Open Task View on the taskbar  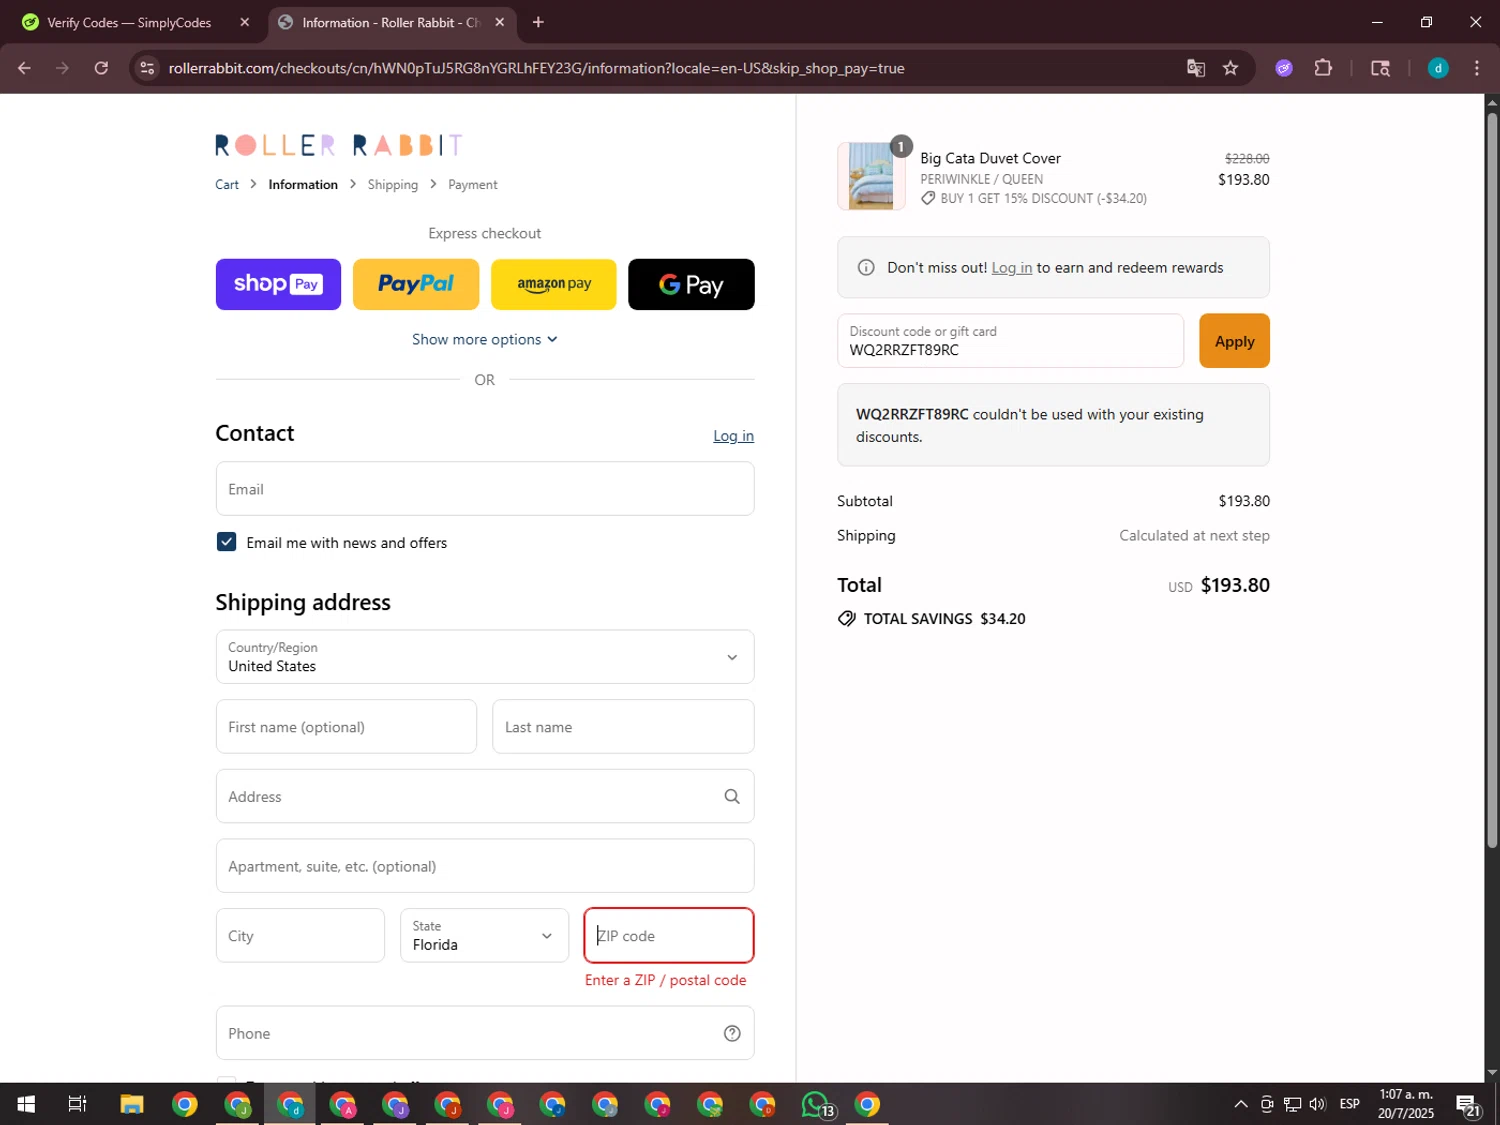(77, 1104)
